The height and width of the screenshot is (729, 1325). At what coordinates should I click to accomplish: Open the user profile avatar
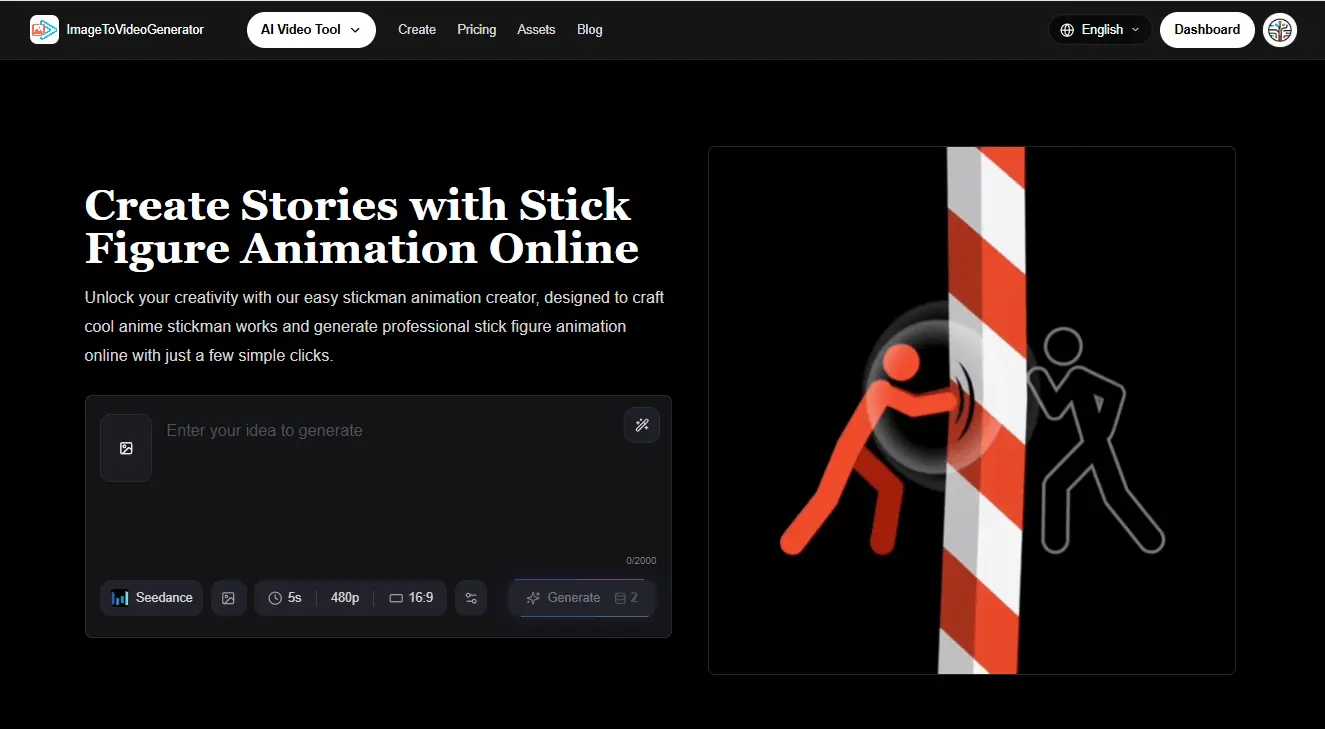1280,30
